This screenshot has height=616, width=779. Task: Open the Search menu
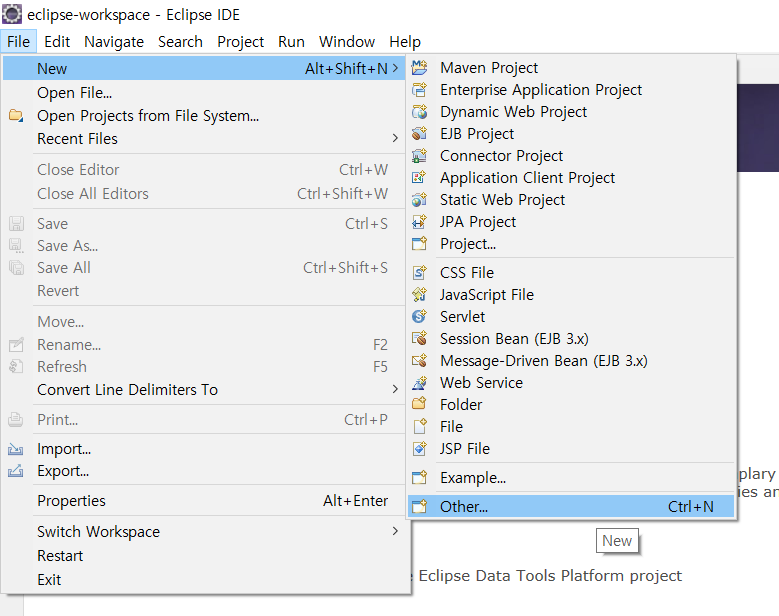point(180,42)
